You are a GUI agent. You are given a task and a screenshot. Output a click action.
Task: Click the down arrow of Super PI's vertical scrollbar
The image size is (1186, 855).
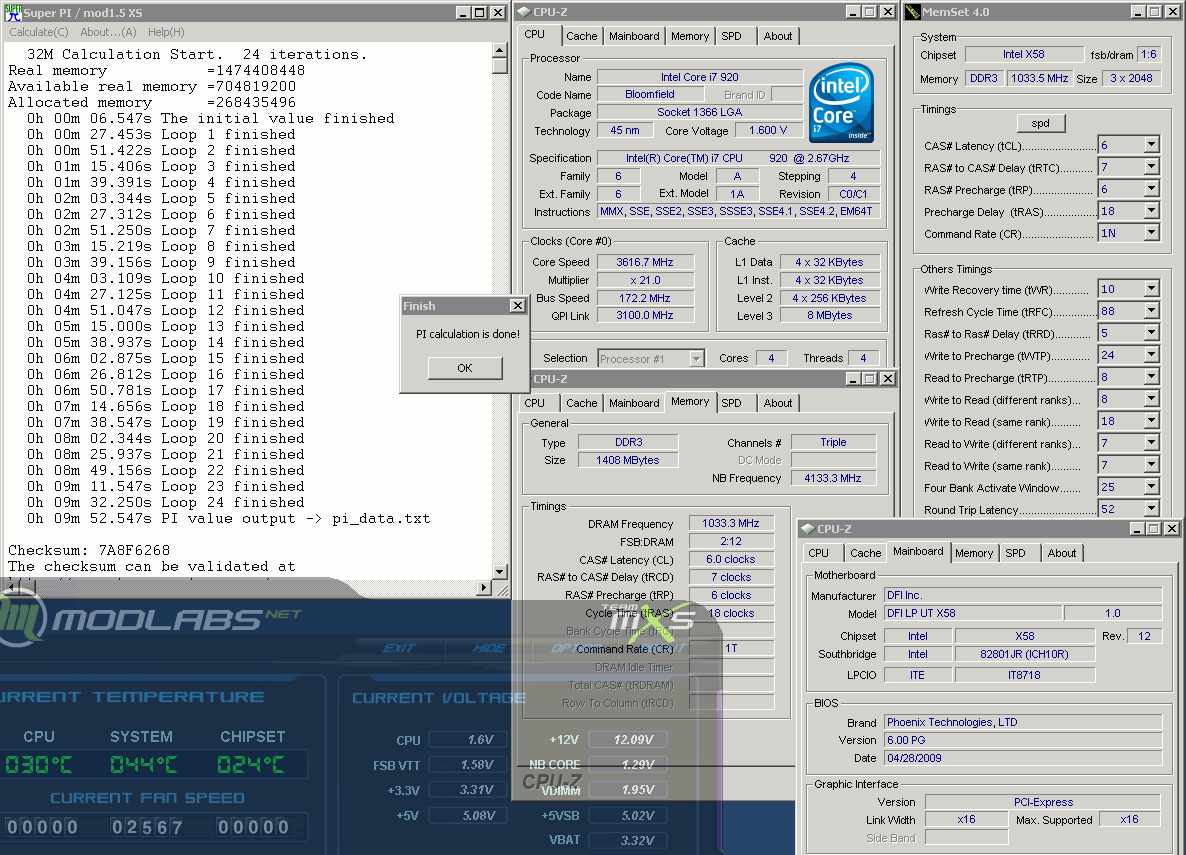[x=499, y=571]
